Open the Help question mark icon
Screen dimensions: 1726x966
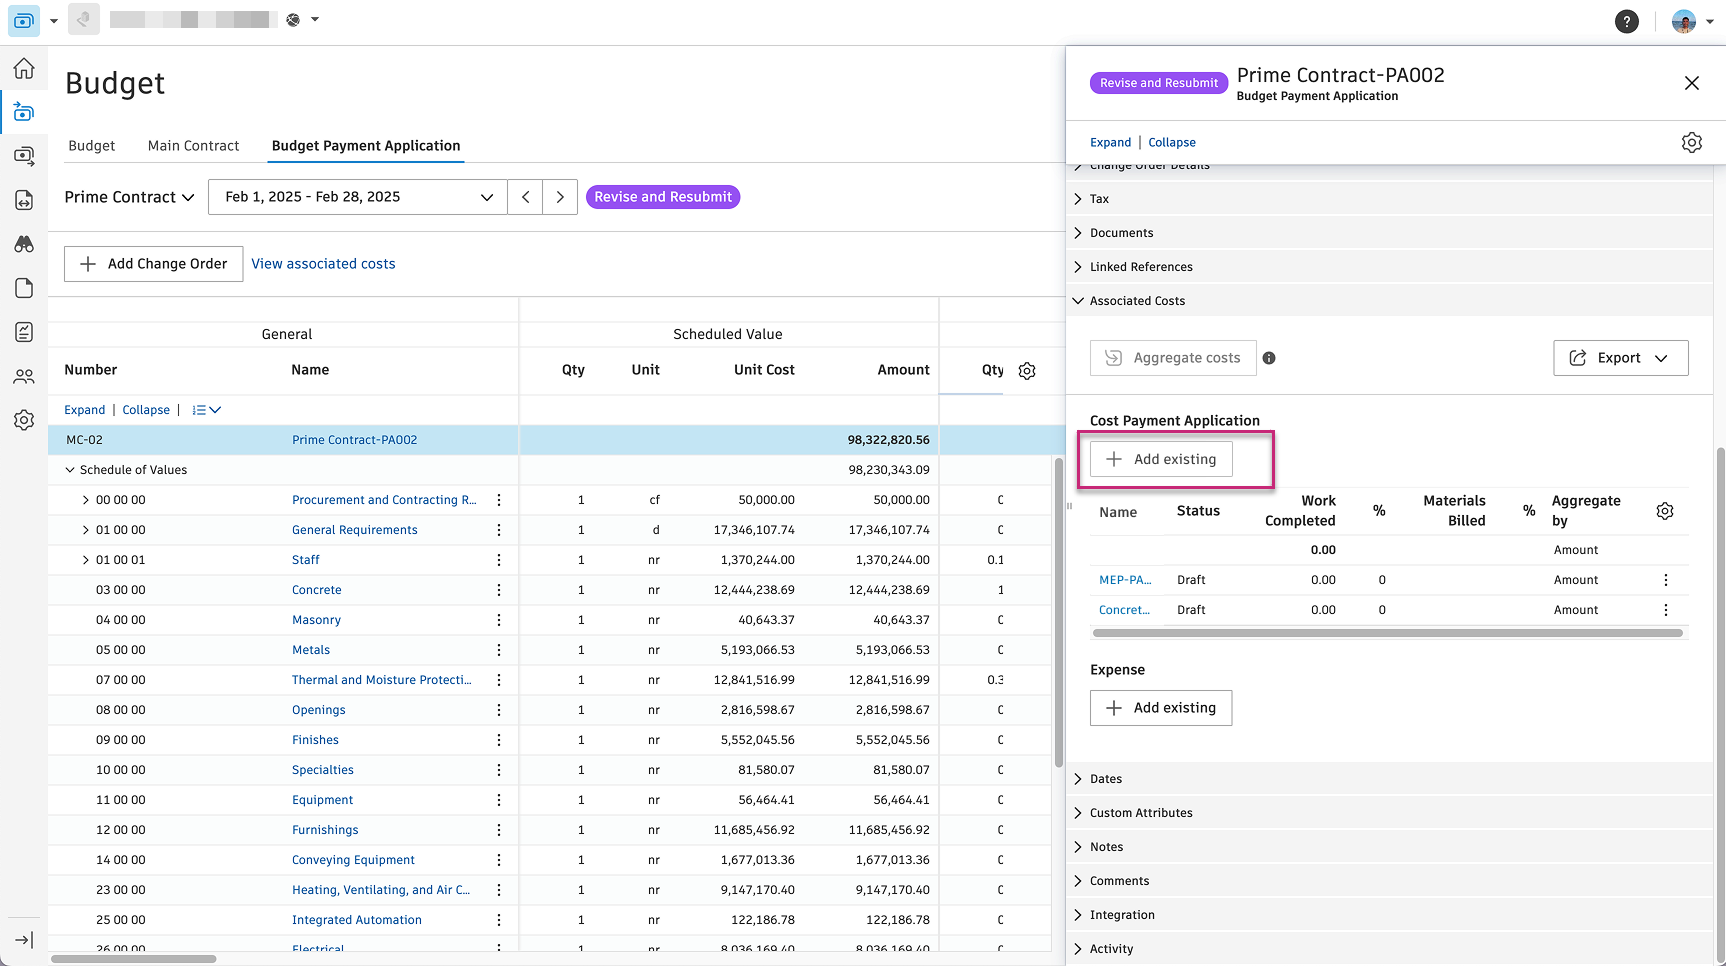point(1627,21)
